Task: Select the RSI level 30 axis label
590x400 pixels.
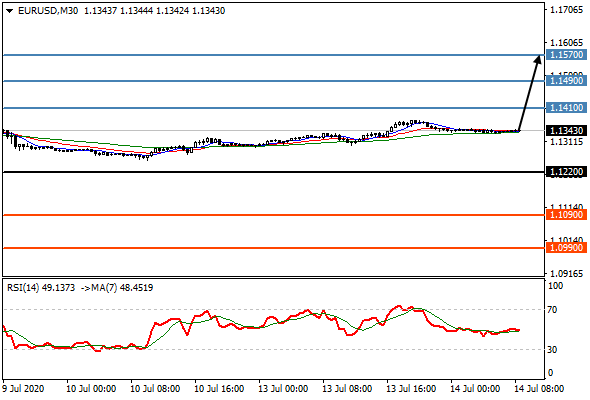Action: (552, 350)
